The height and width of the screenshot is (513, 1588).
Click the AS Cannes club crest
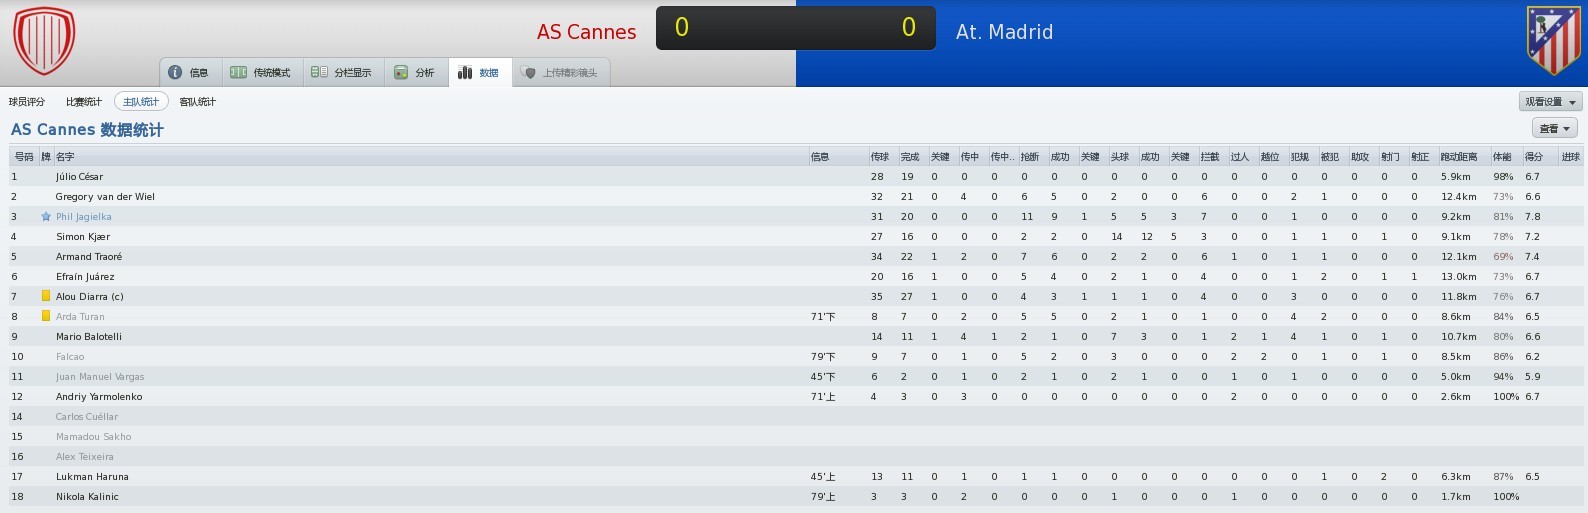point(44,41)
